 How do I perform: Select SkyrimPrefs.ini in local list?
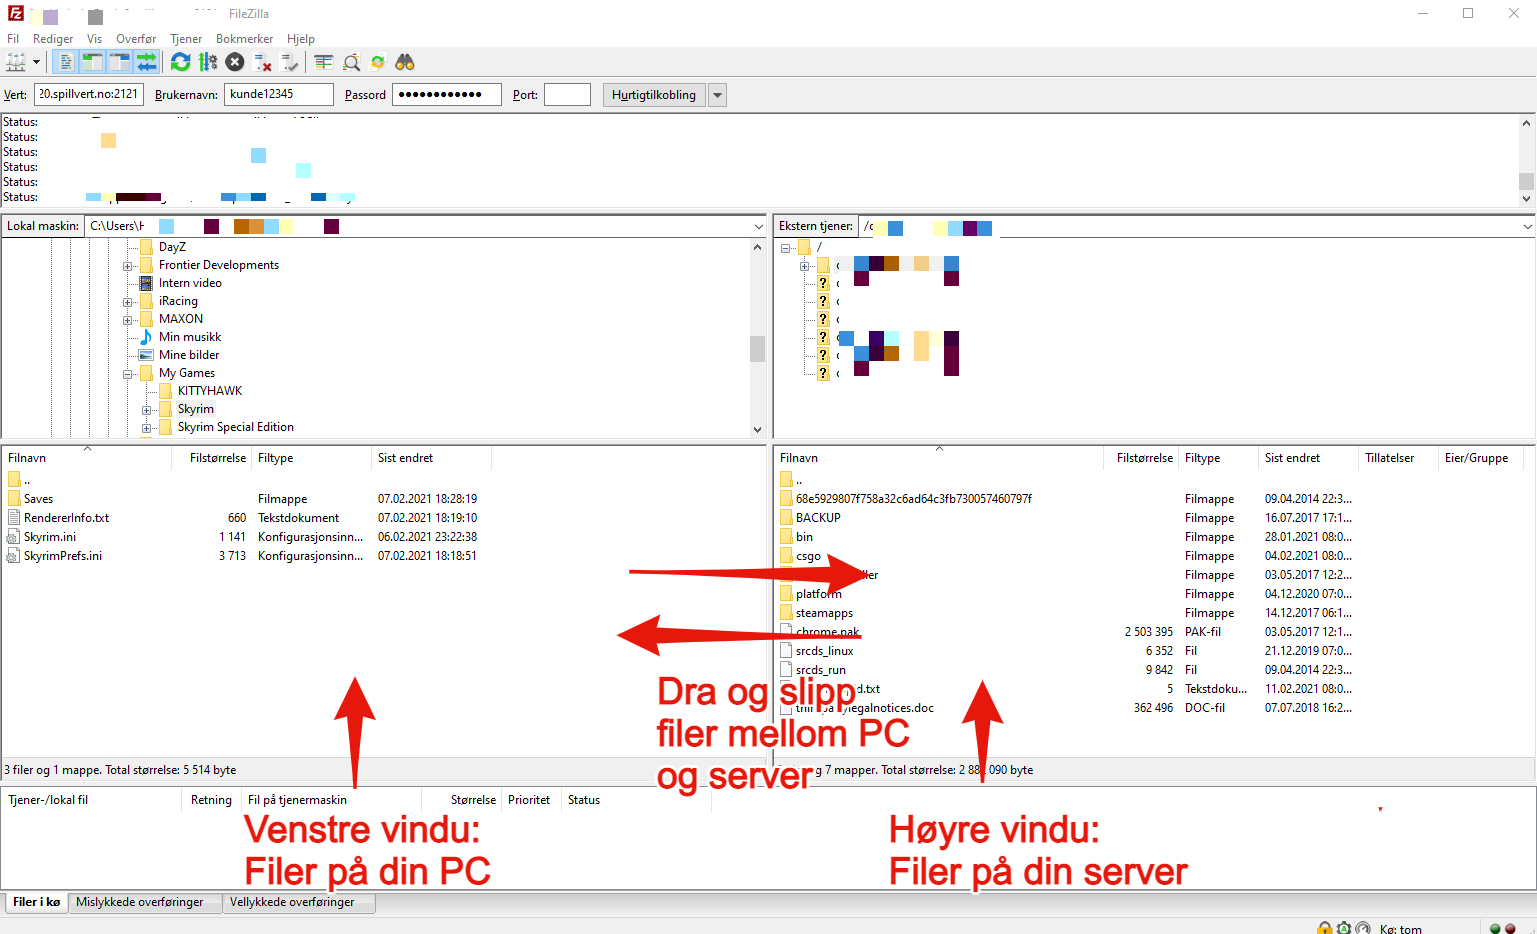click(x=63, y=556)
